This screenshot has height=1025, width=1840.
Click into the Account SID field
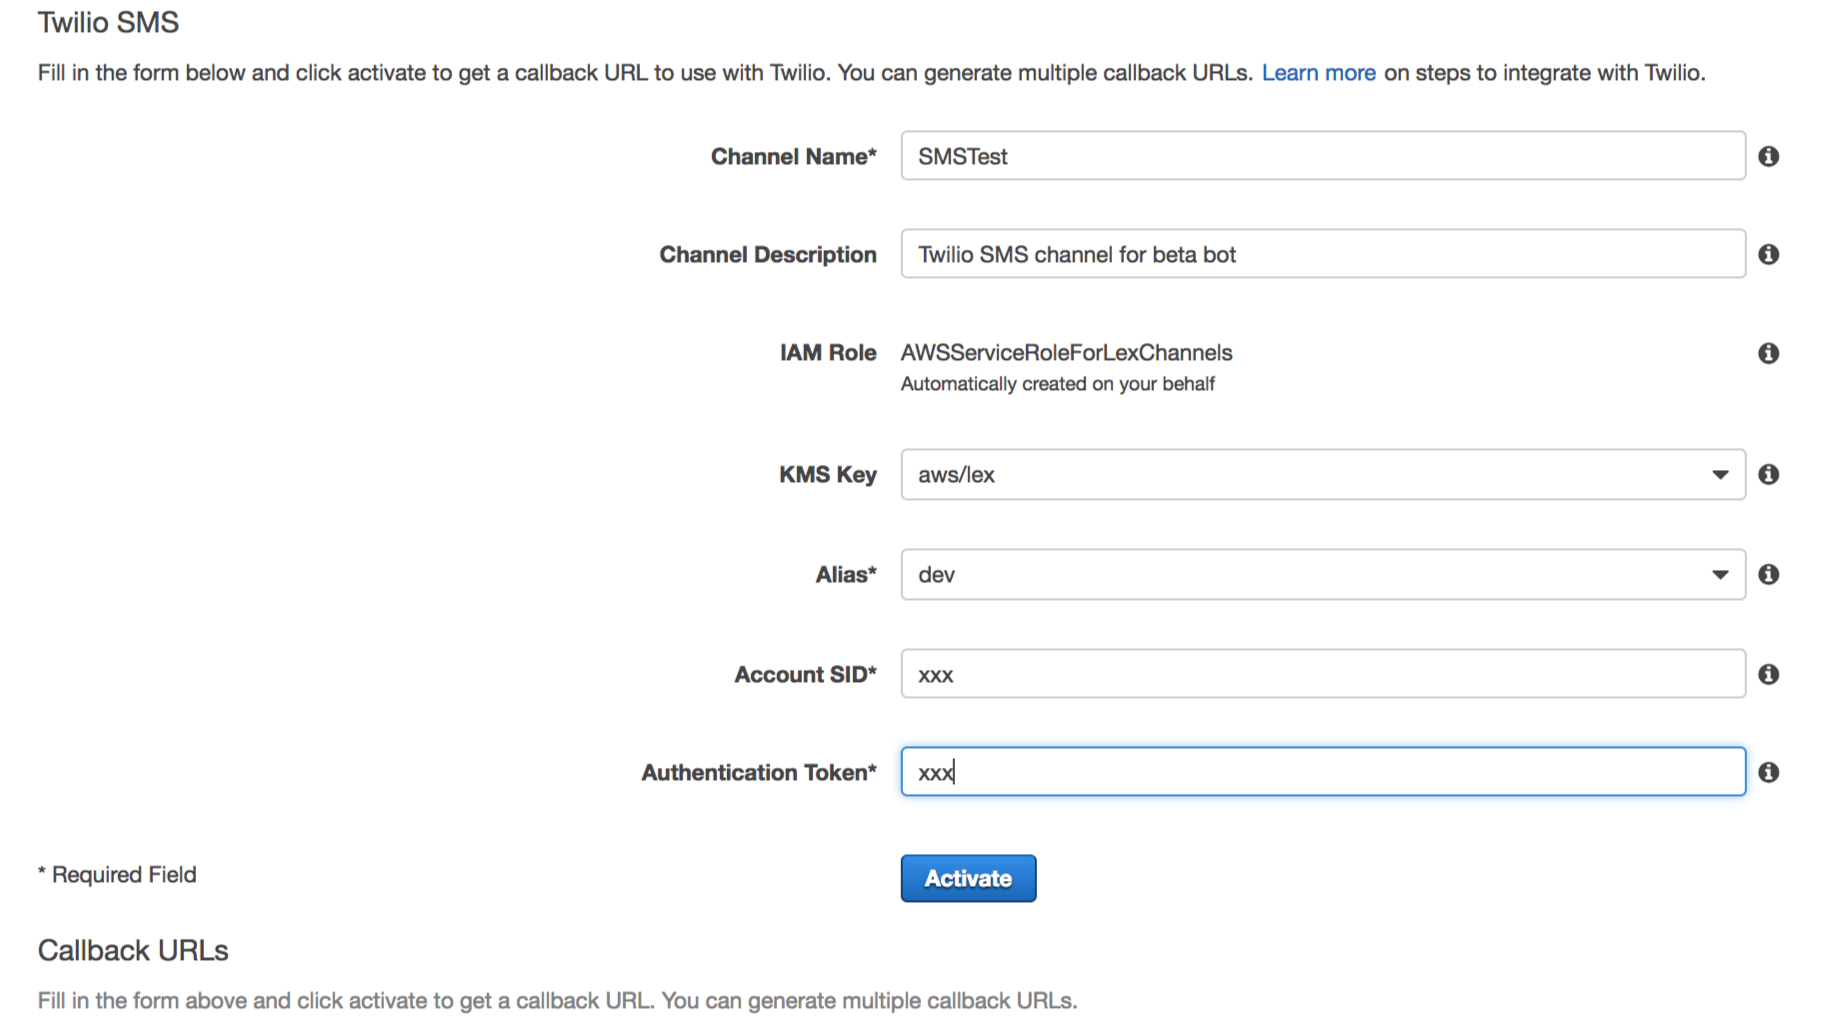1323,674
